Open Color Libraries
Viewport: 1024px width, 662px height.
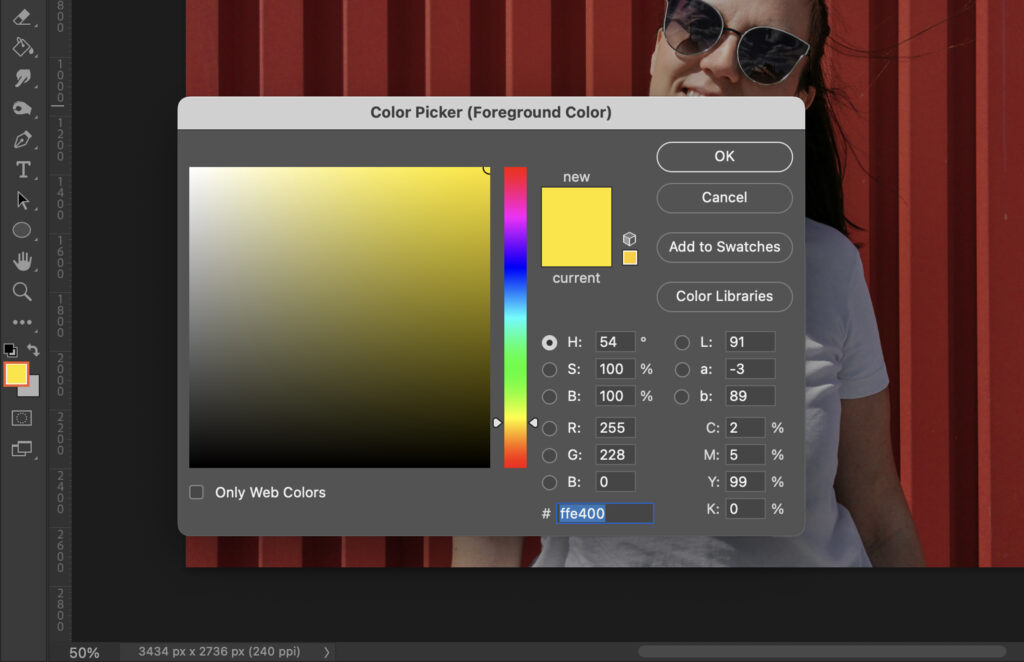click(x=724, y=297)
